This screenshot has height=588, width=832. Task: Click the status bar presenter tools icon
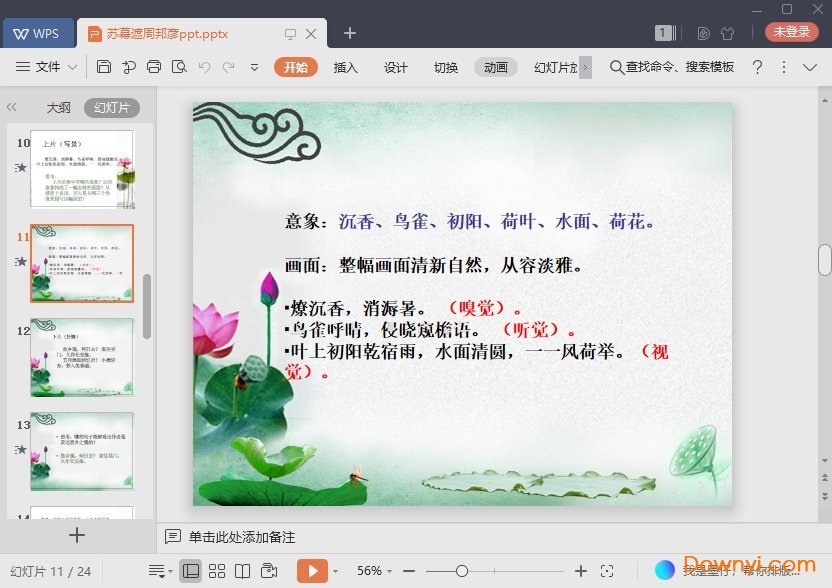[x=269, y=571]
